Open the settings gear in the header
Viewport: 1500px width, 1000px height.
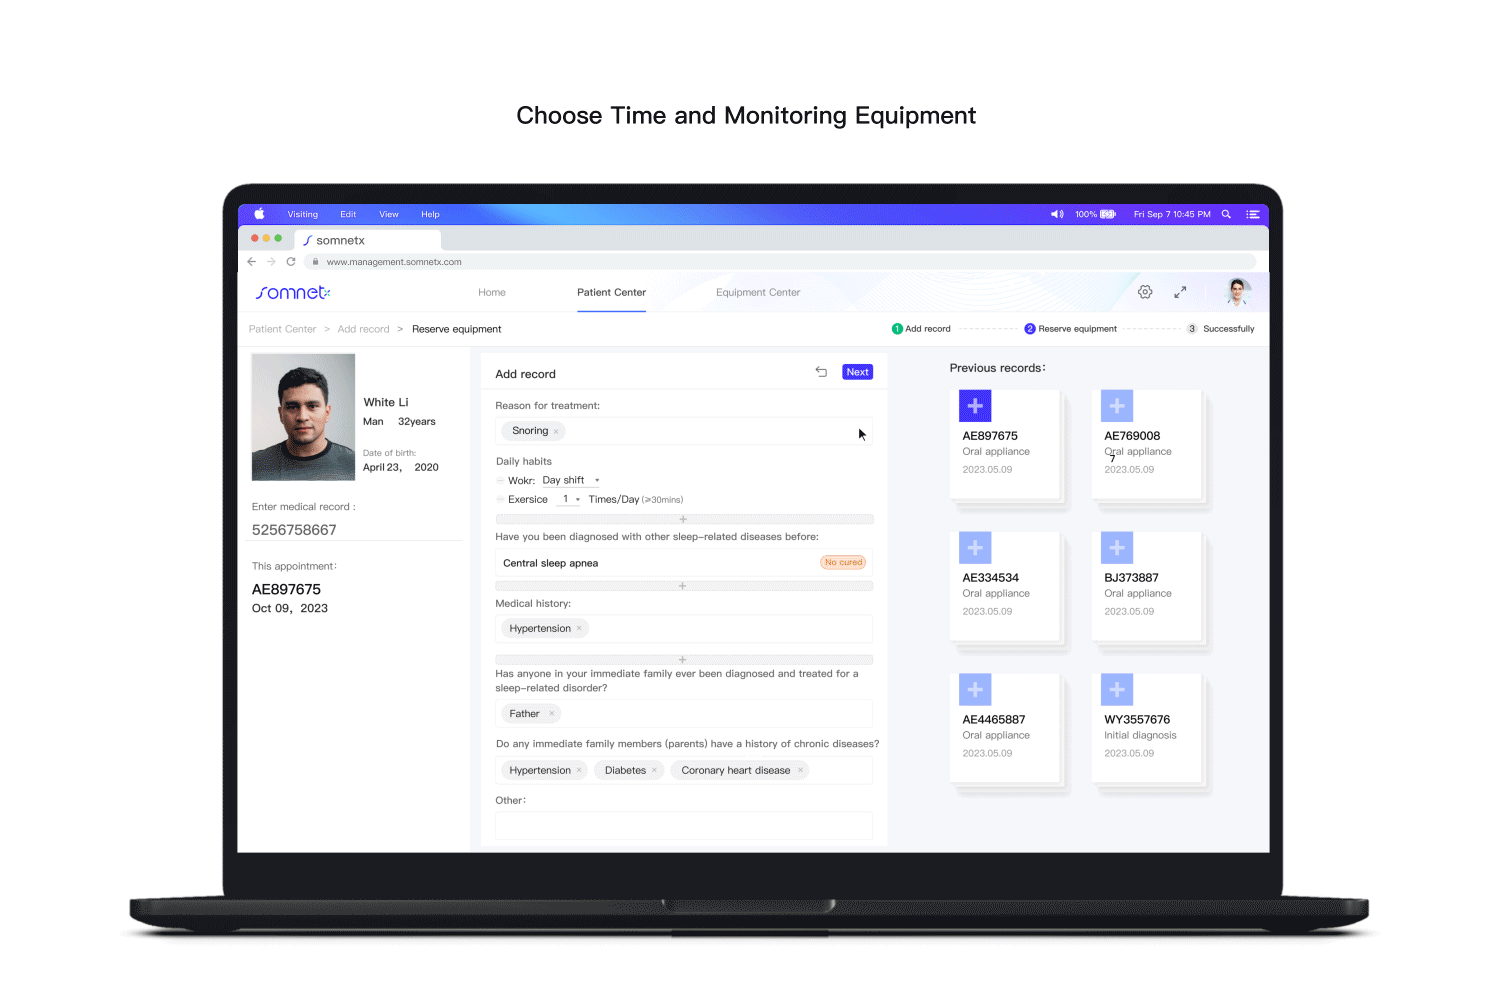tap(1145, 292)
